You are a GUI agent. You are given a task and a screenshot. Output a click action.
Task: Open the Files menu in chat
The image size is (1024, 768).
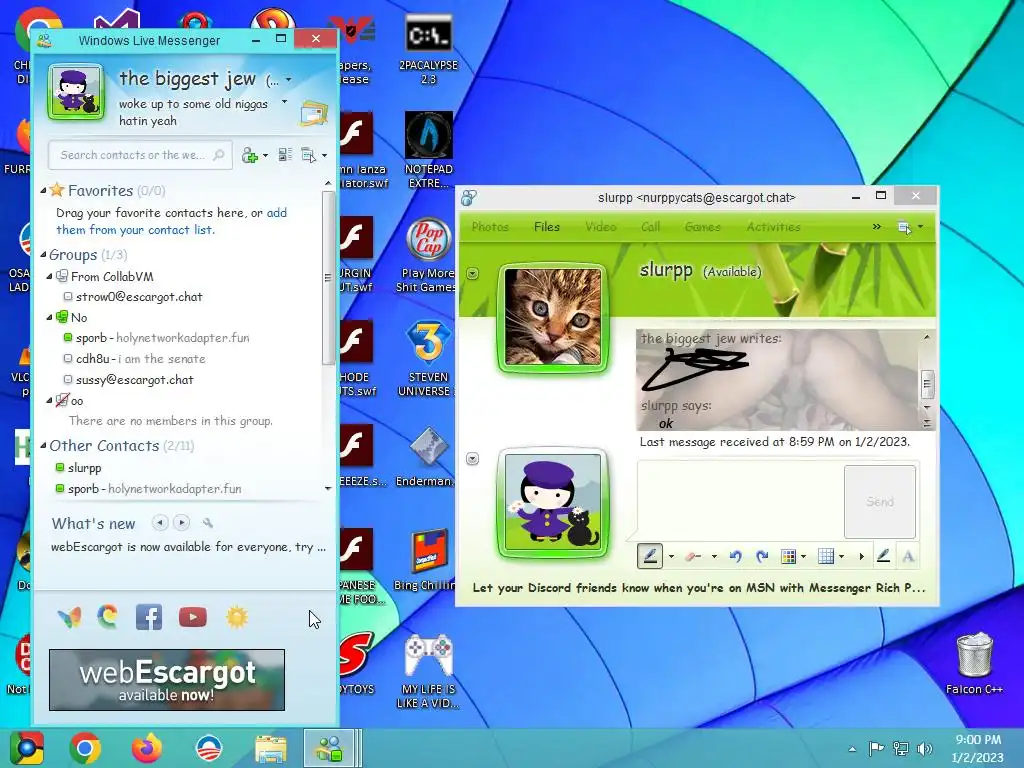(x=547, y=227)
